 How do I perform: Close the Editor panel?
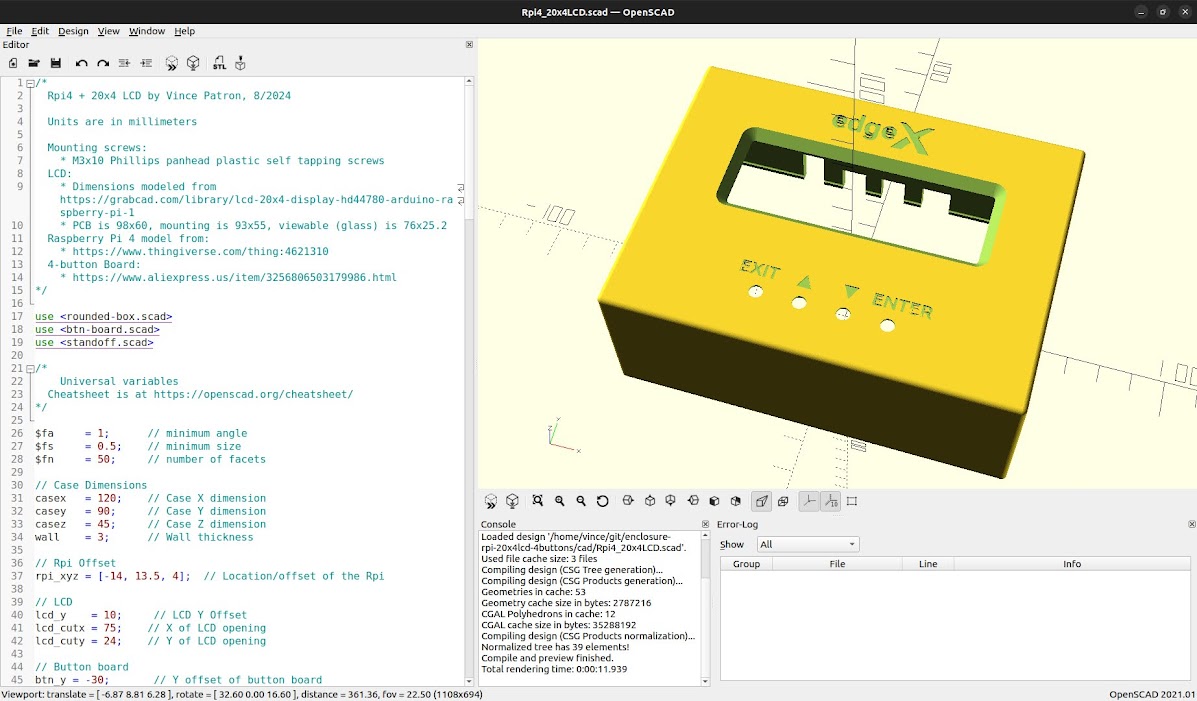click(x=469, y=45)
